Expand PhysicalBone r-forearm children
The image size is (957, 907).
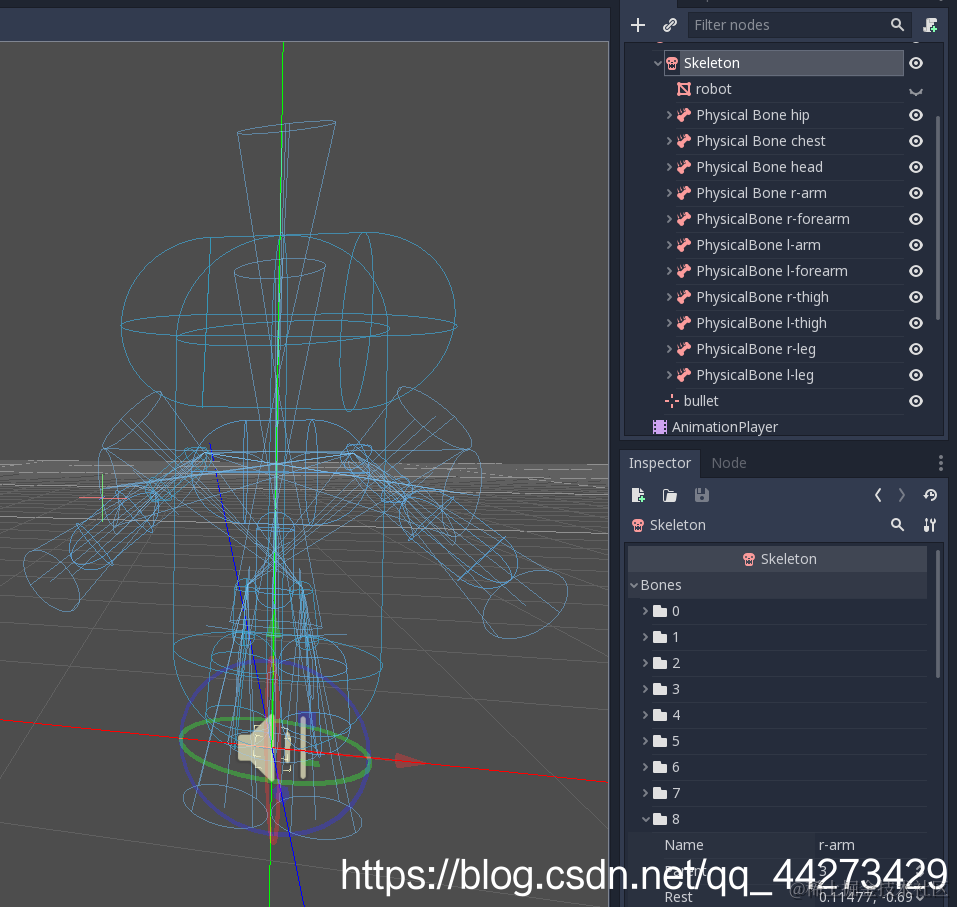coord(669,219)
